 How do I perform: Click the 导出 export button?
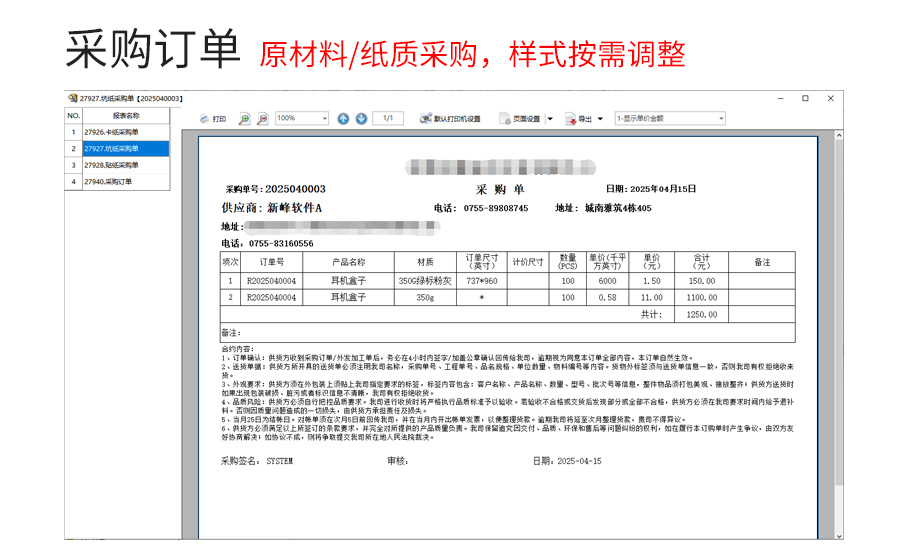579,119
